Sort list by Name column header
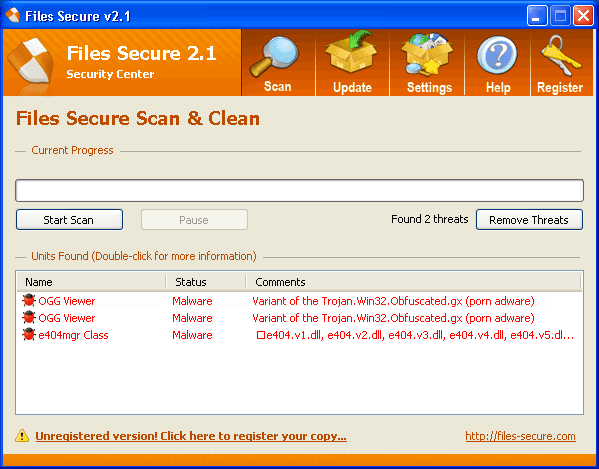The image size is (599, 469). (92, 282)
